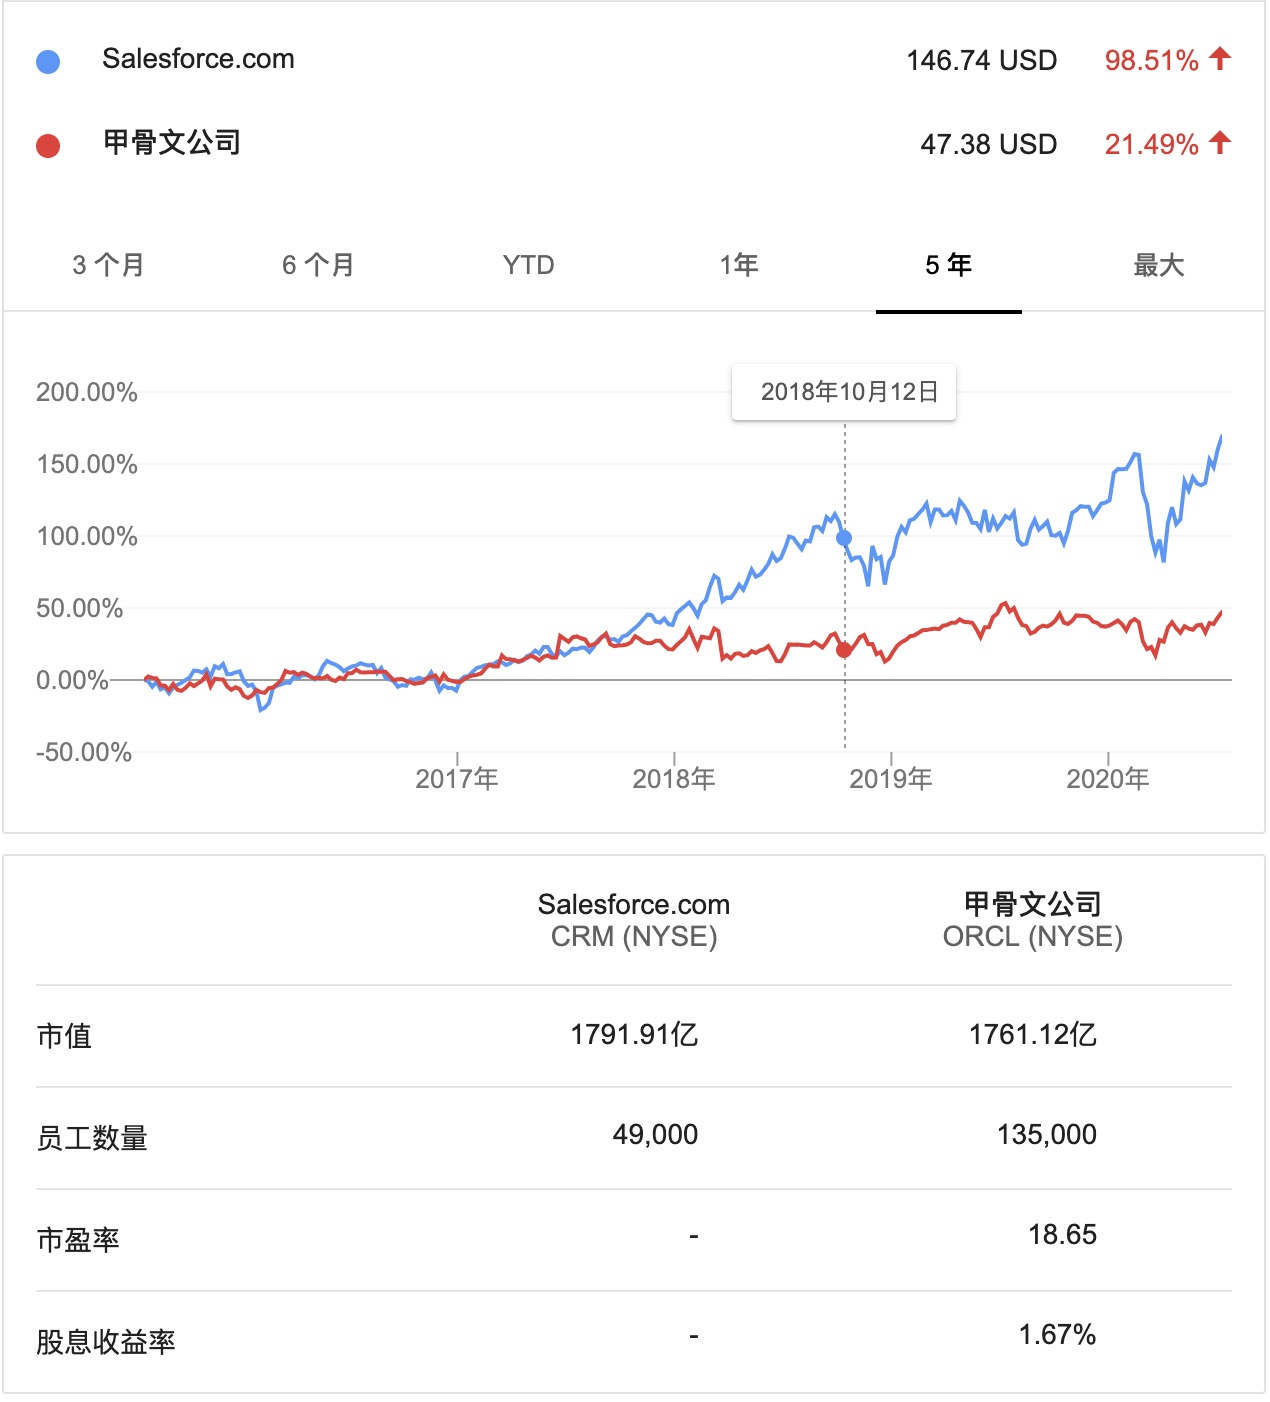
Task: Click the red up arrow beside 21.49%
Action: 1219,143
